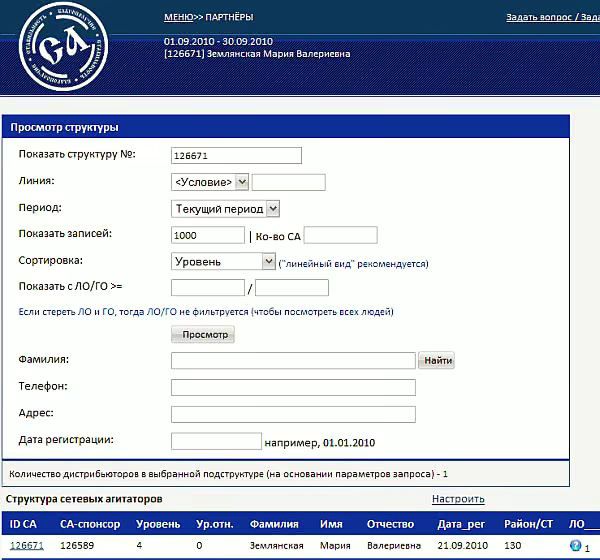Open the Линия condition dropdown

(x=209, y=182)
